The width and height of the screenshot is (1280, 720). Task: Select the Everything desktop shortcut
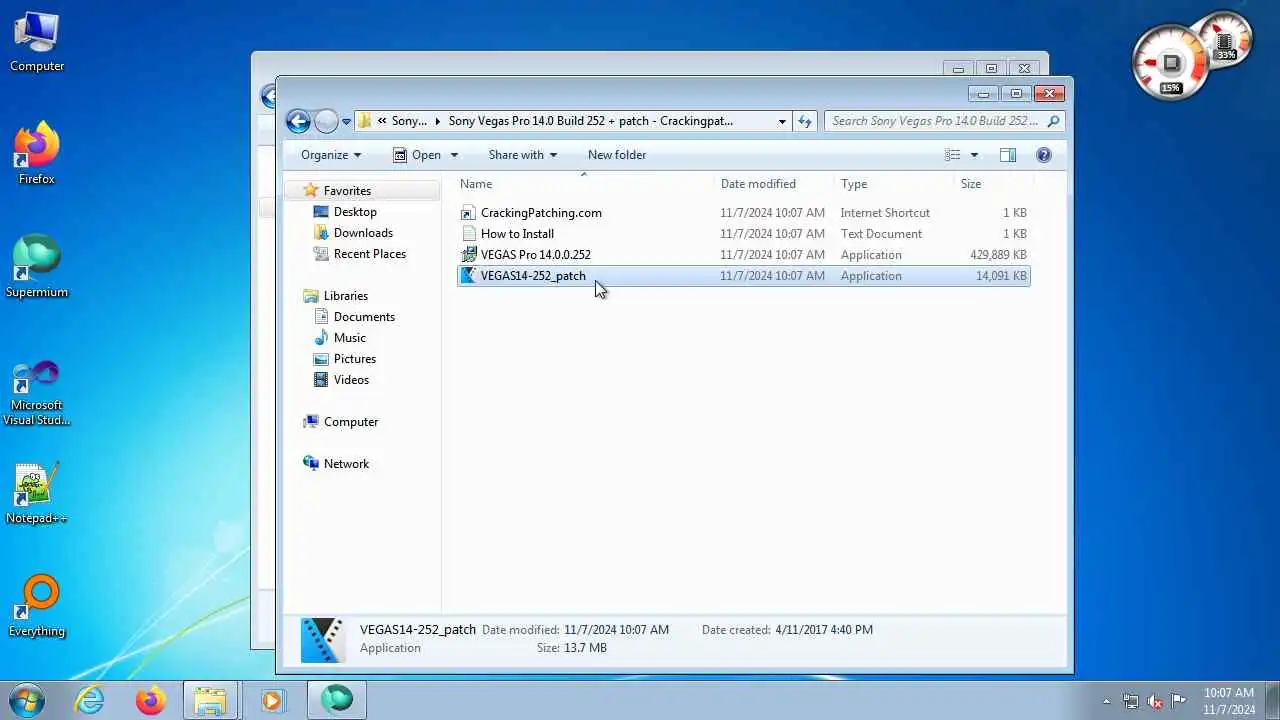(37, 606)
